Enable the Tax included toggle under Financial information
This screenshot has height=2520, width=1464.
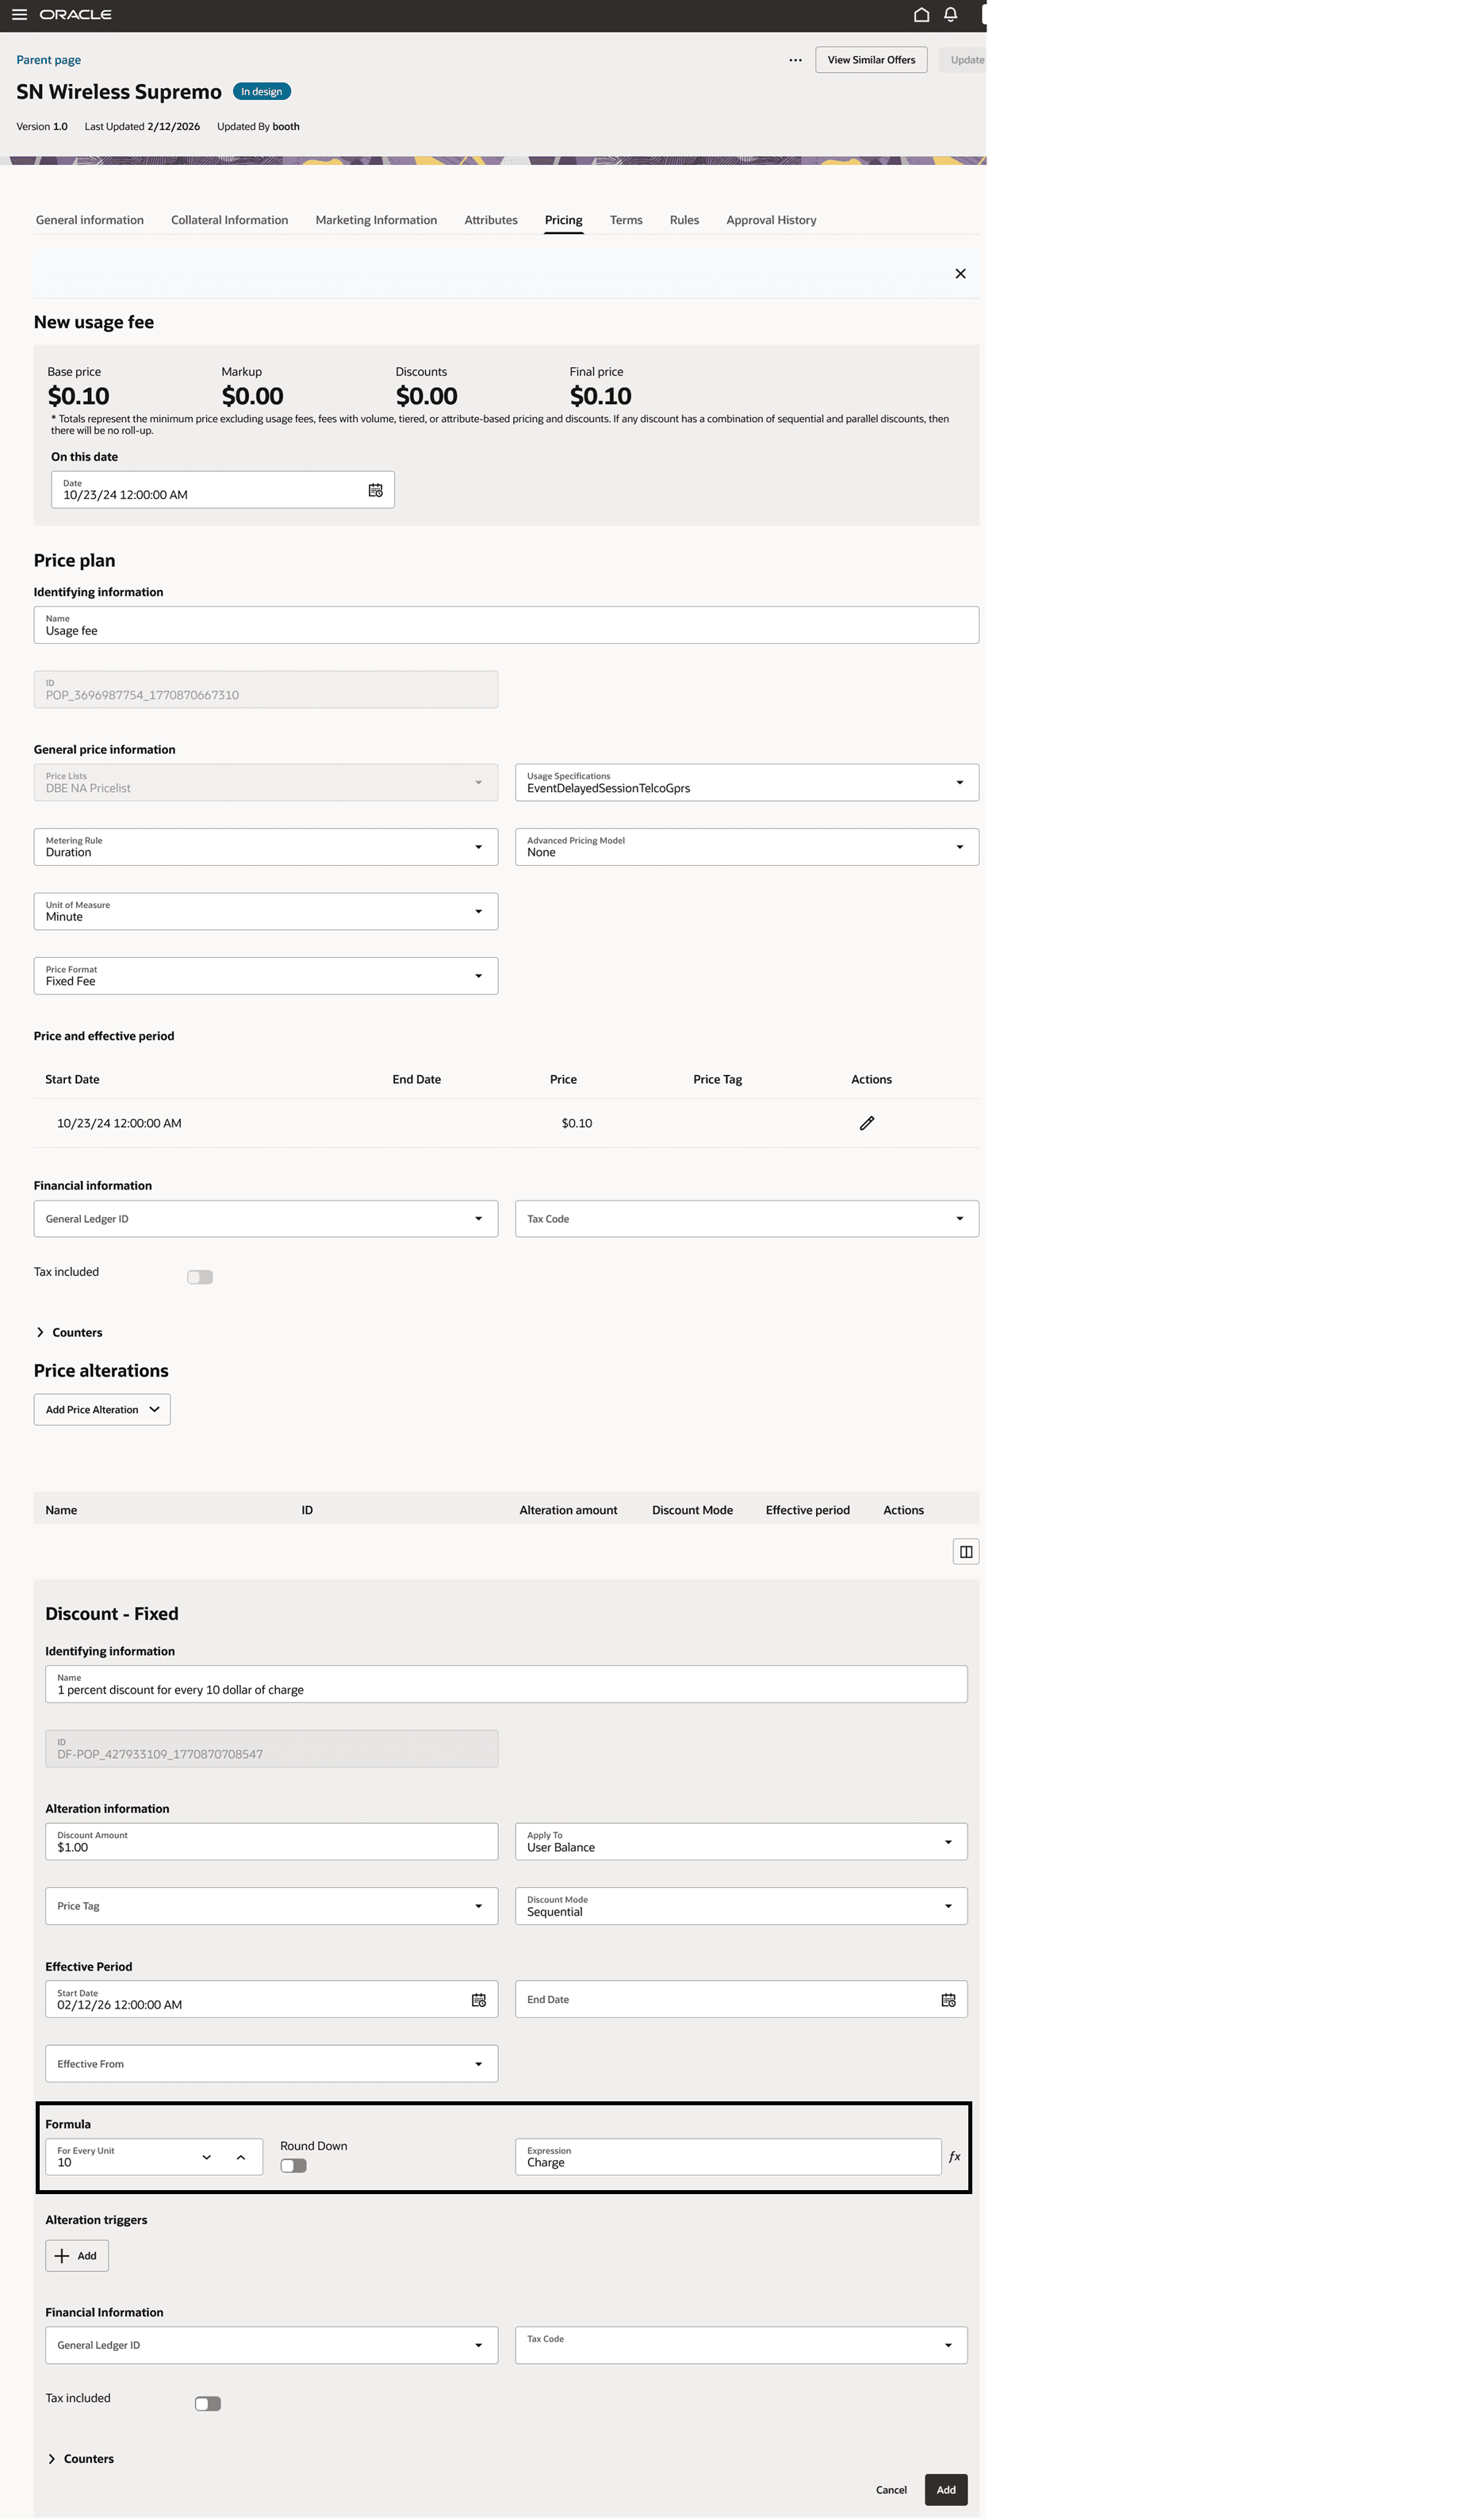[200, 1276]
